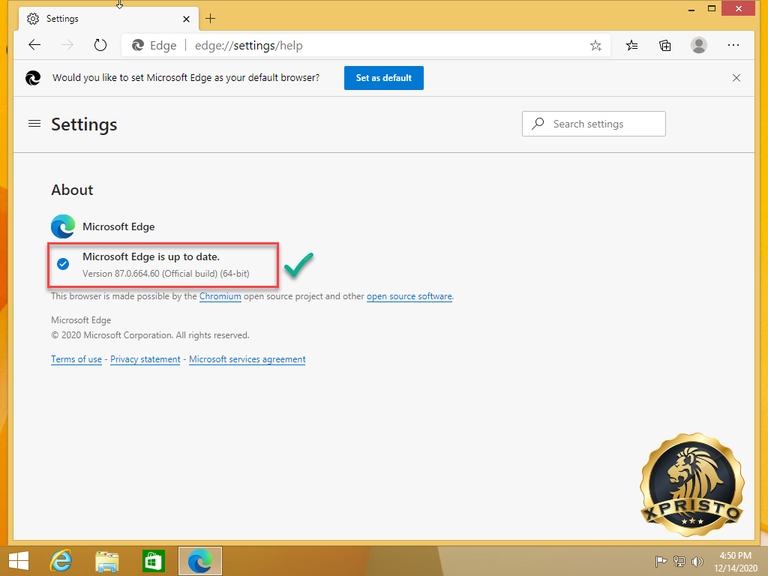768x576 pixels.
Task: Open the Chromium link
Action: pos(220,296)
